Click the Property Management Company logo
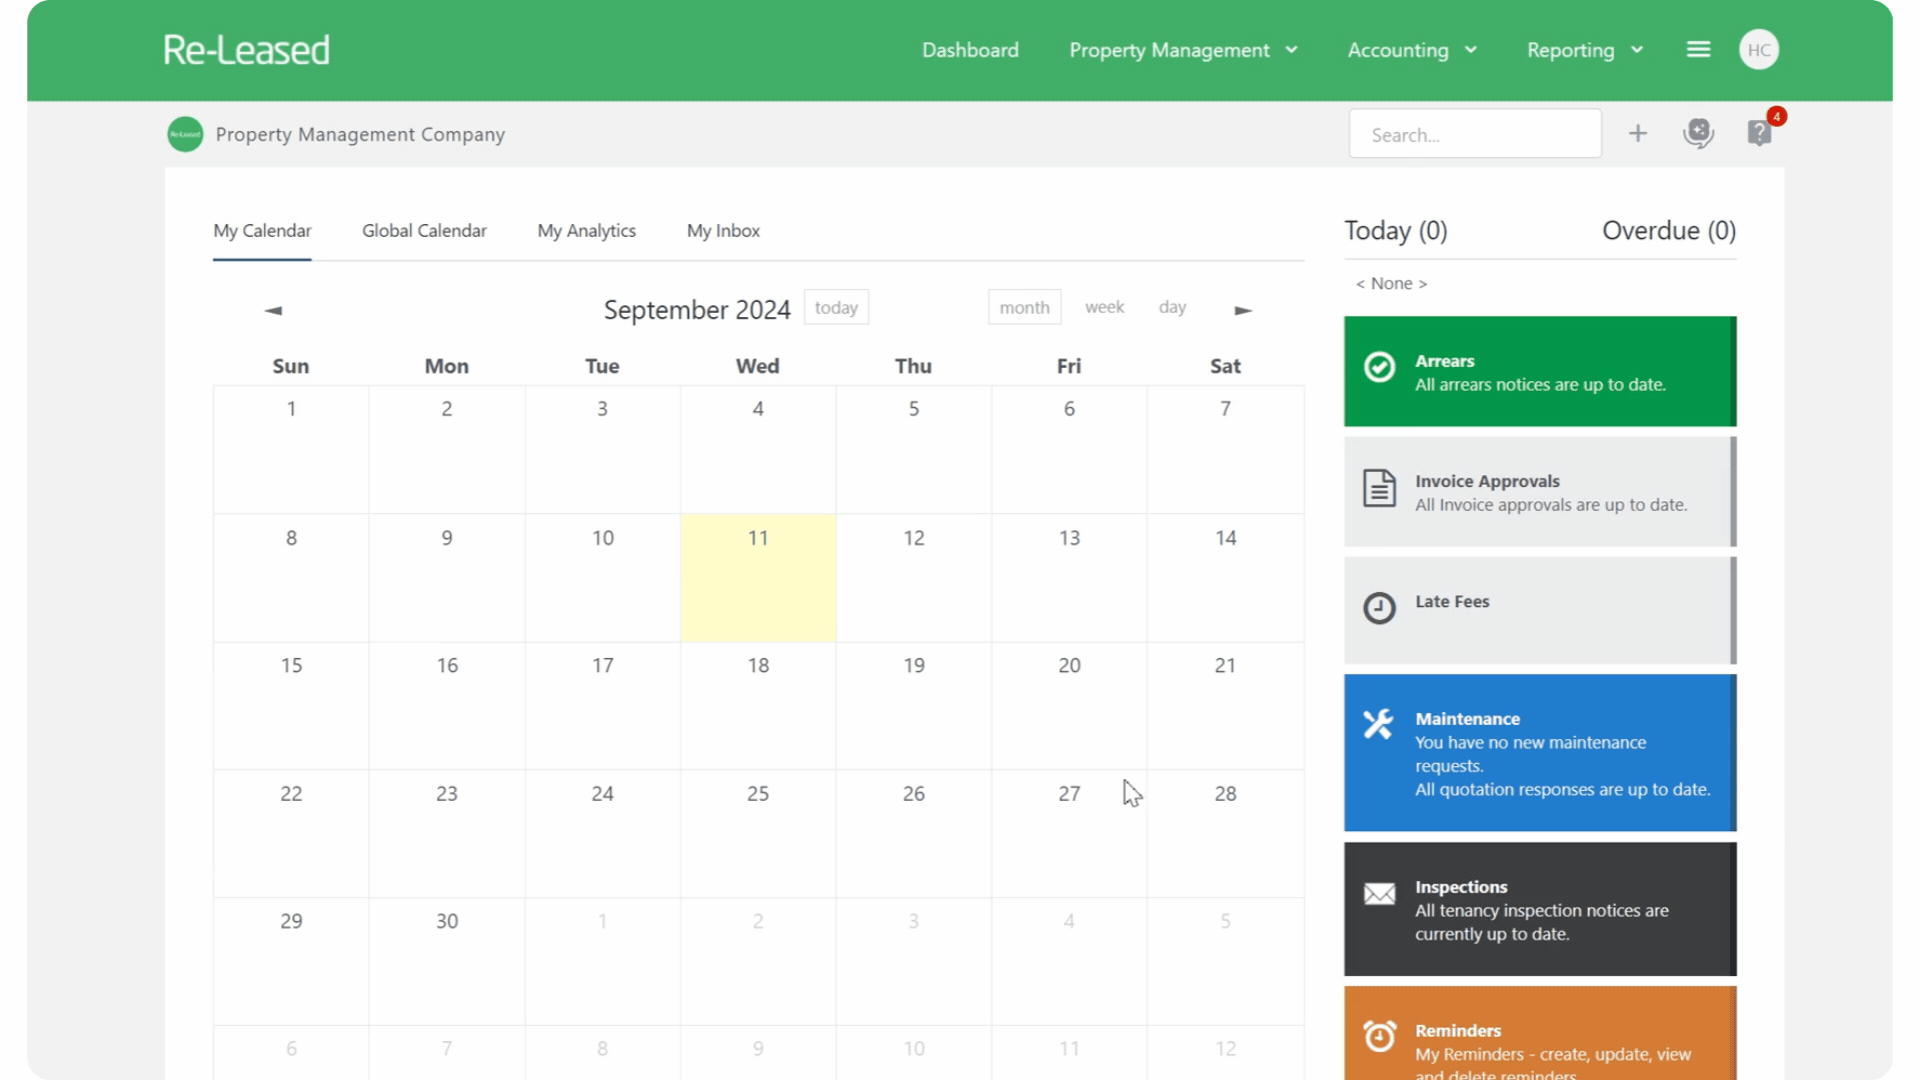 [x=185, y=134]
